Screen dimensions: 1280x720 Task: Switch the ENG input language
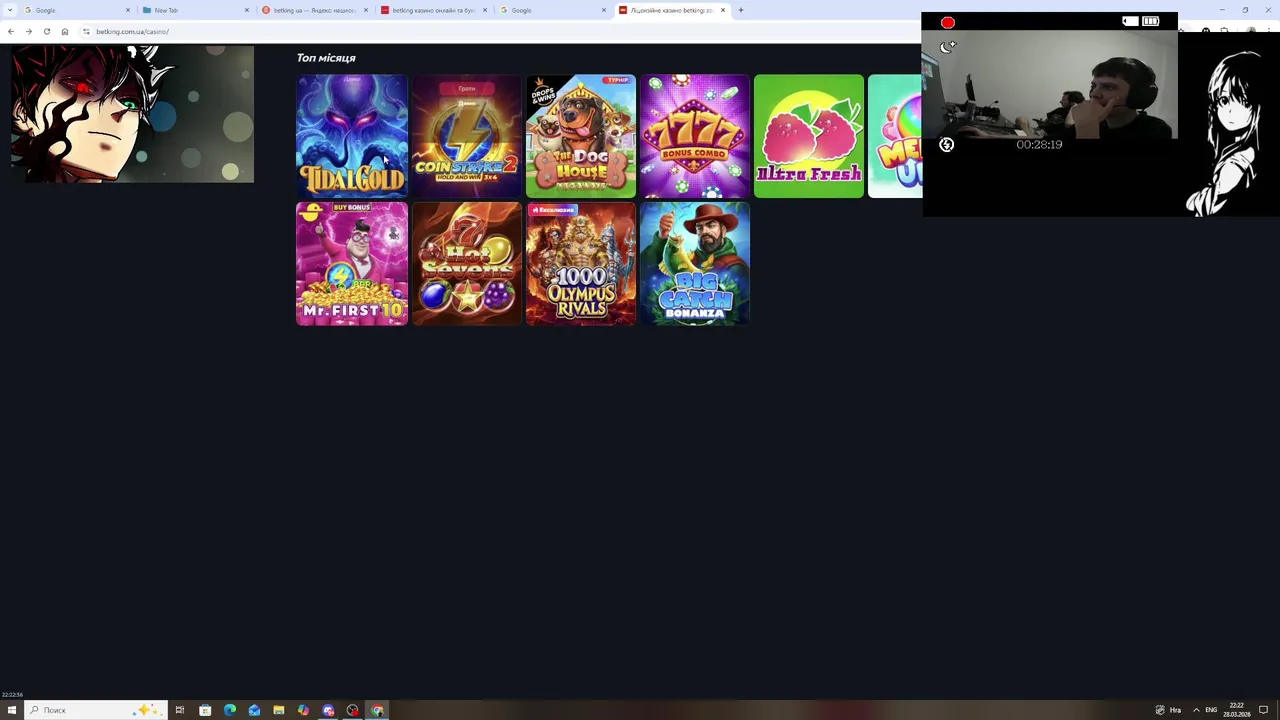point(1211,710)
